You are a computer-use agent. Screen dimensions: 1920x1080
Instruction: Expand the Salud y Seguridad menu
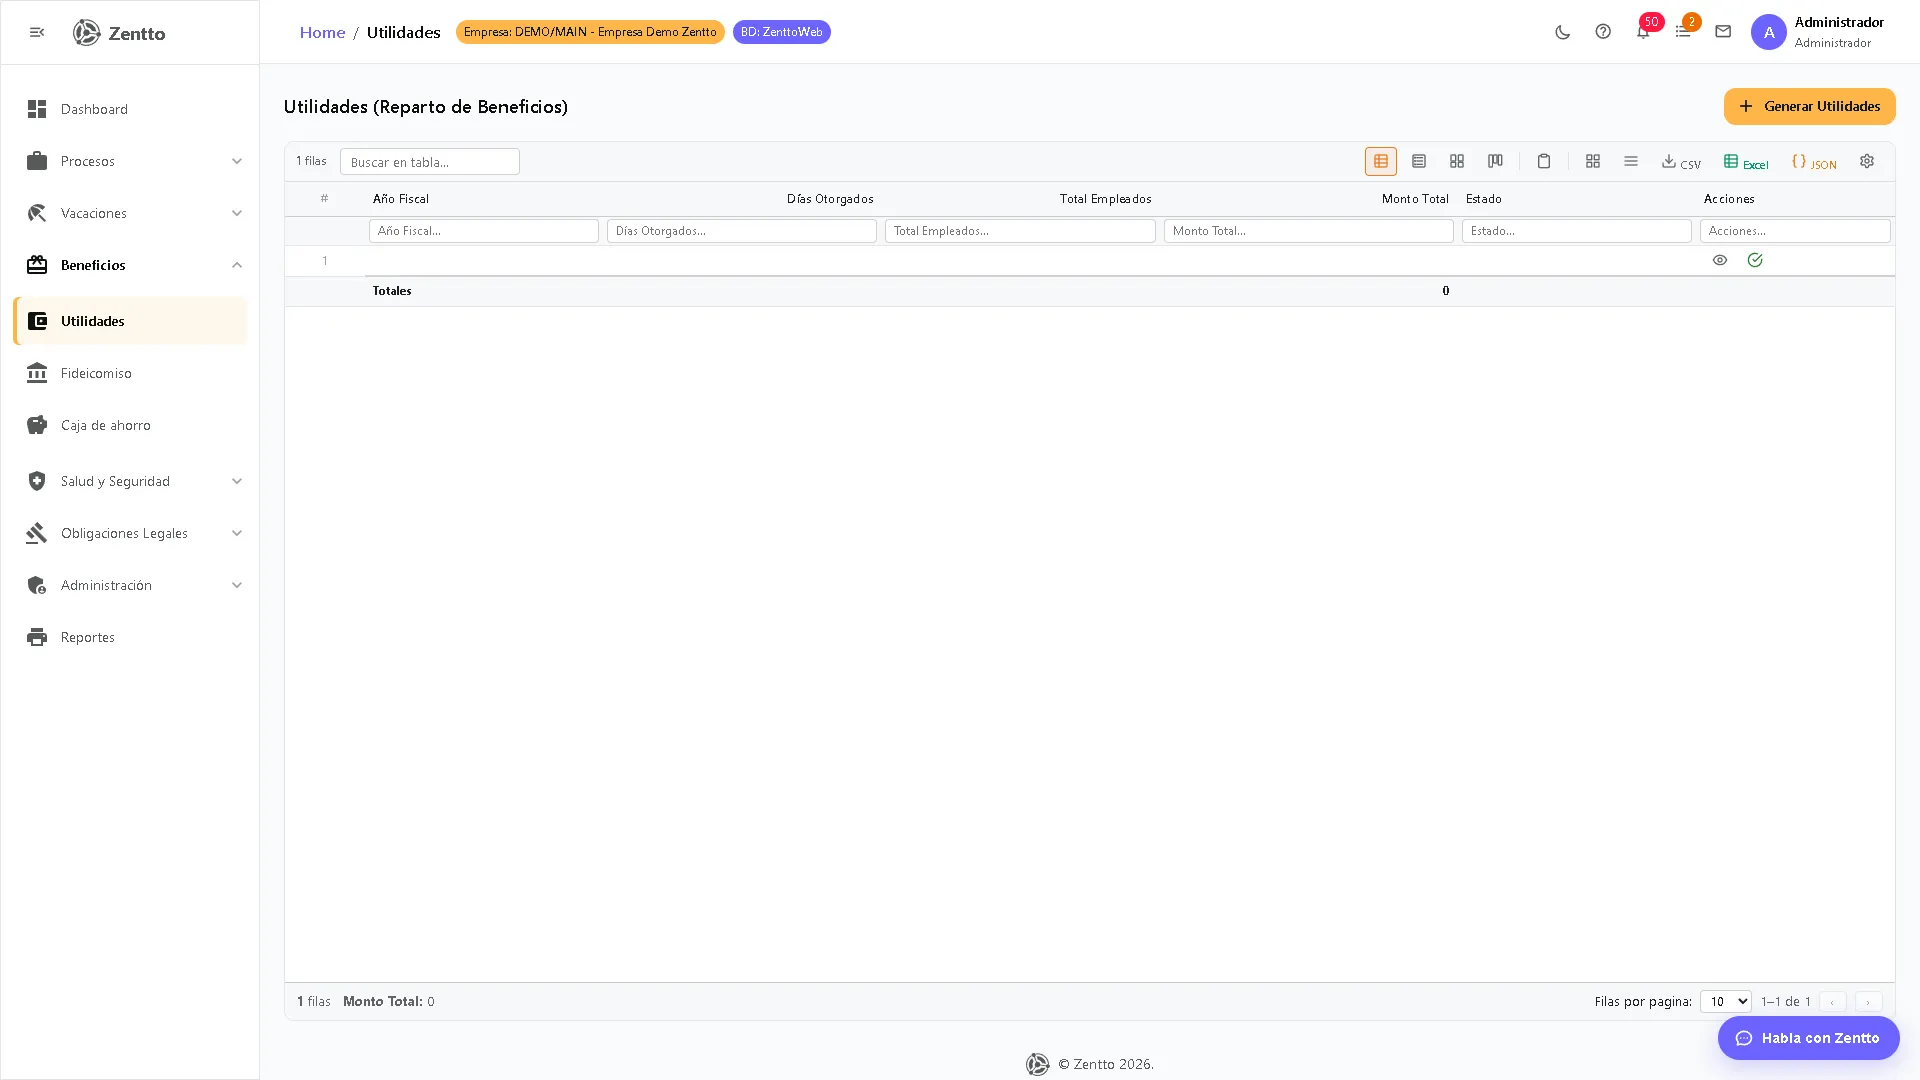click(x=130, y=481)
